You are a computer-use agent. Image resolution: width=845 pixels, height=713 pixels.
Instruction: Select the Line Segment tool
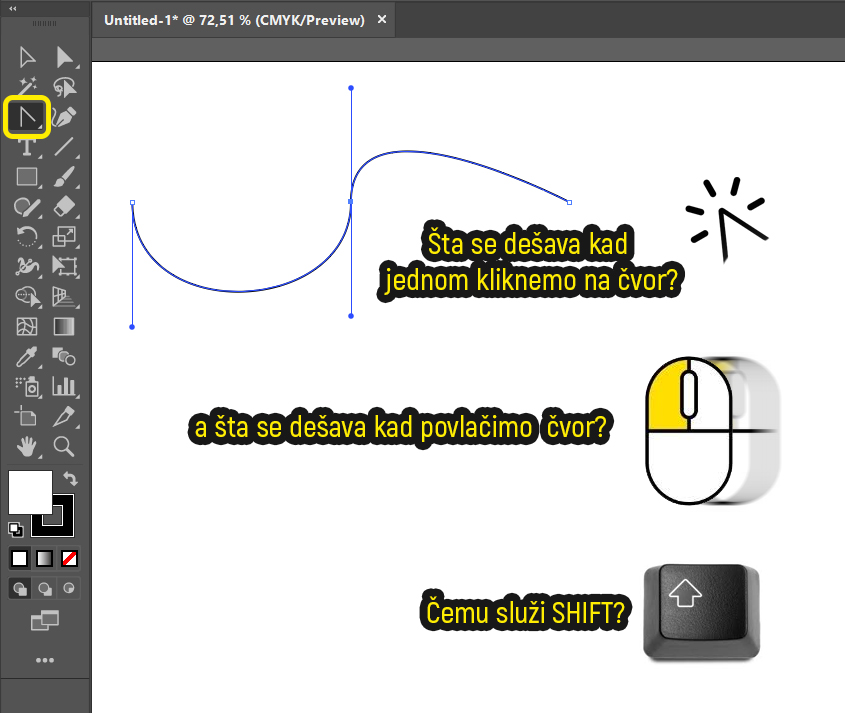pos(64,147)
